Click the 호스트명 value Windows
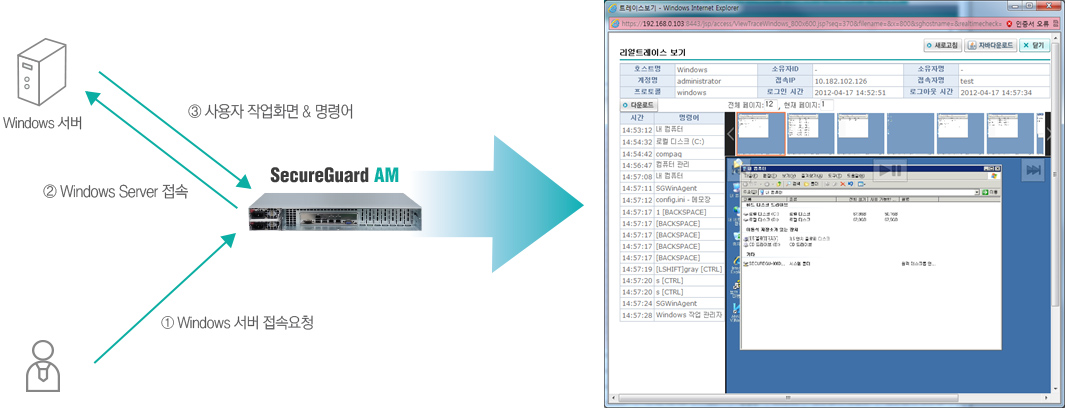Image resolution: width=1067 pixels, height=412 pixels. (692, 69)
